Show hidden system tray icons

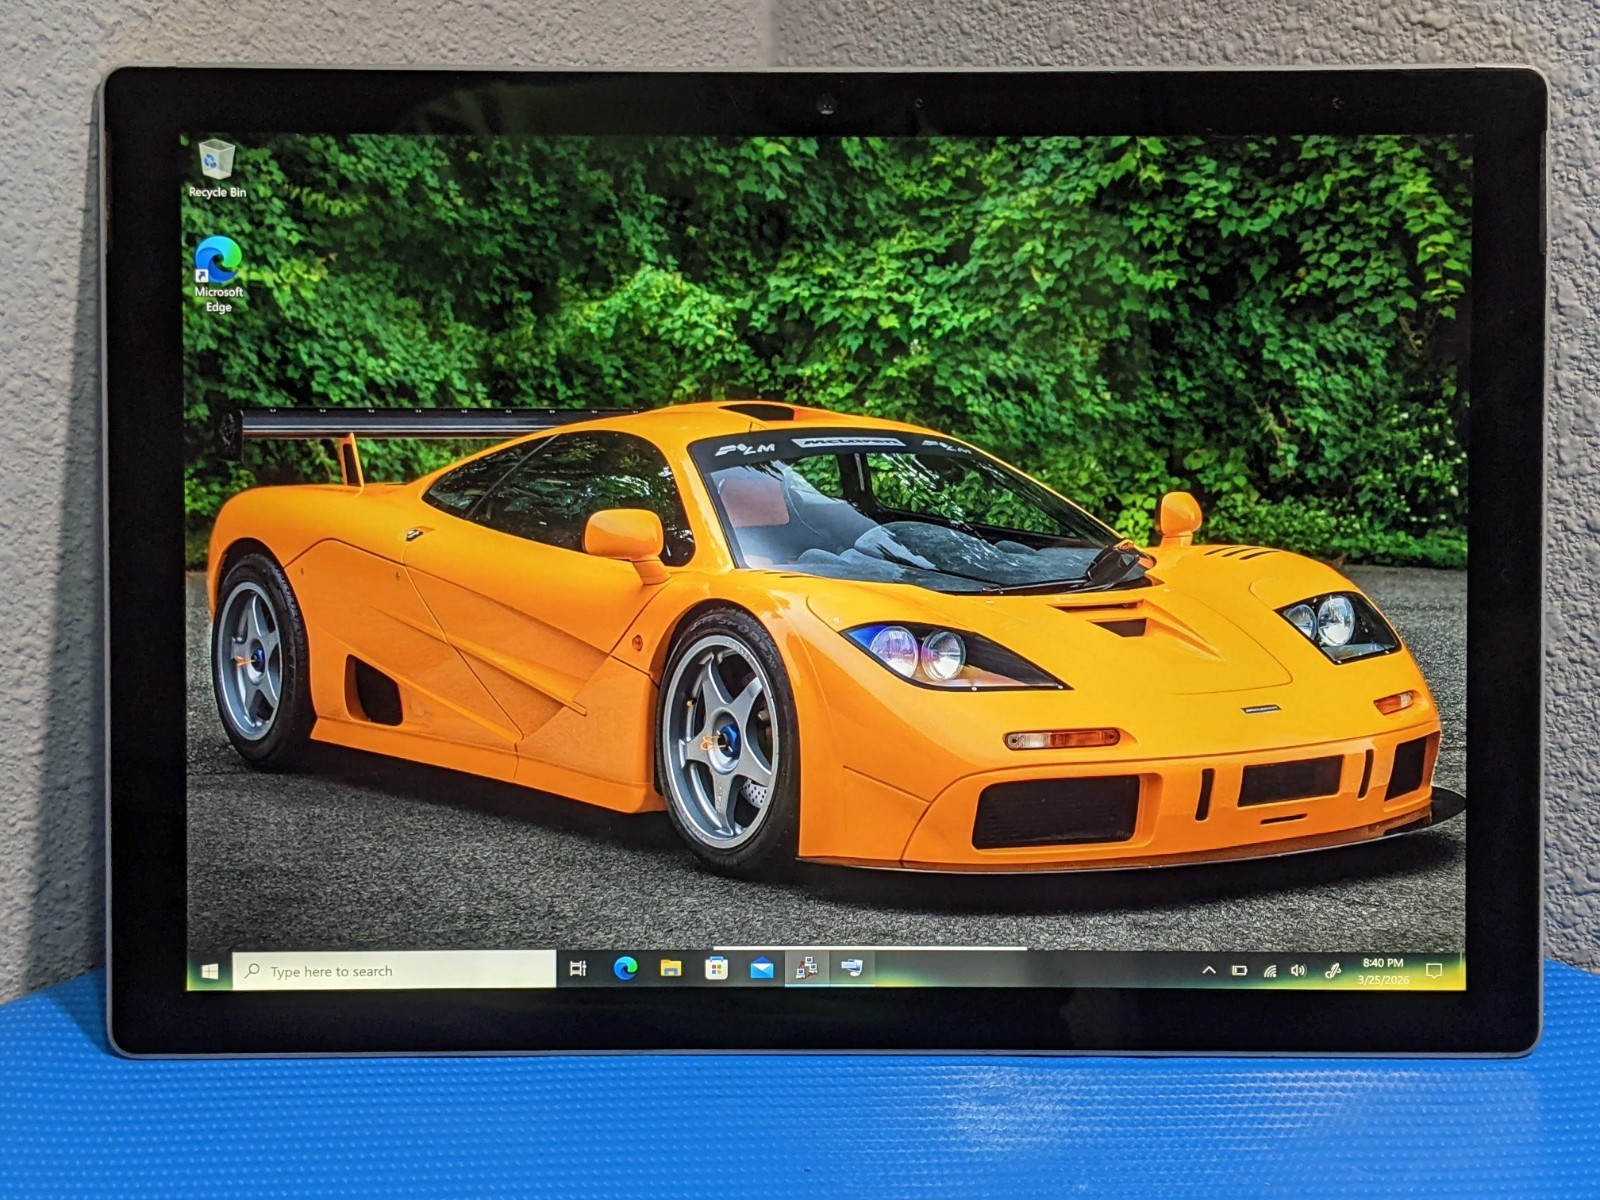coord(1209,970)
